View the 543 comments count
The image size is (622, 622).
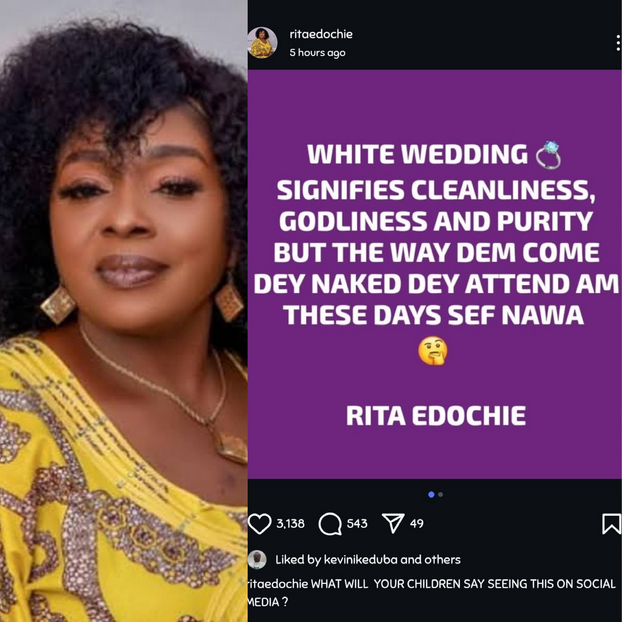[x=357, y=523]
